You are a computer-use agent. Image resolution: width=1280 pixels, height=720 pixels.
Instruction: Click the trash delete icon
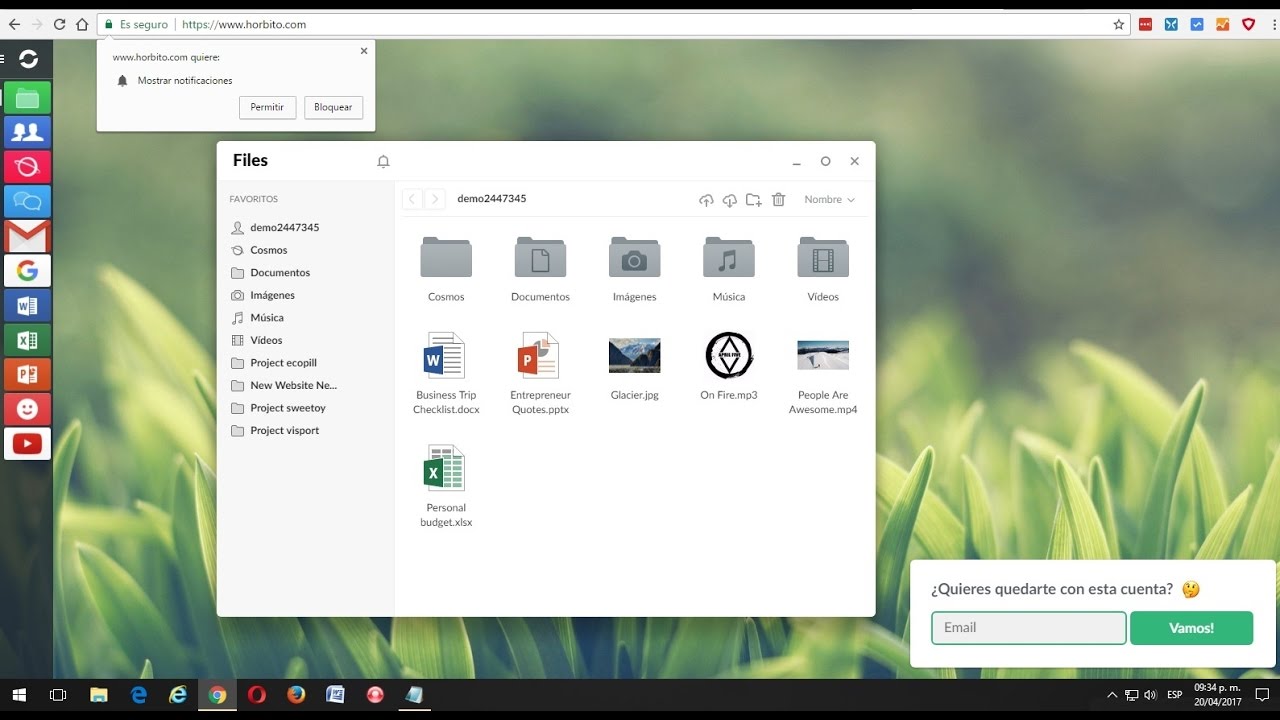(779, 200)
